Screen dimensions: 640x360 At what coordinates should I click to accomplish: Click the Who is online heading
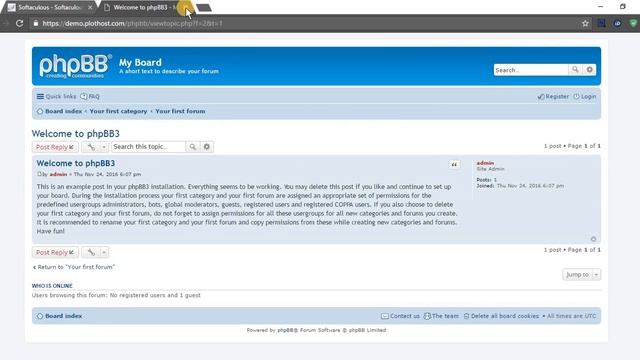click(x=52, y=286)
